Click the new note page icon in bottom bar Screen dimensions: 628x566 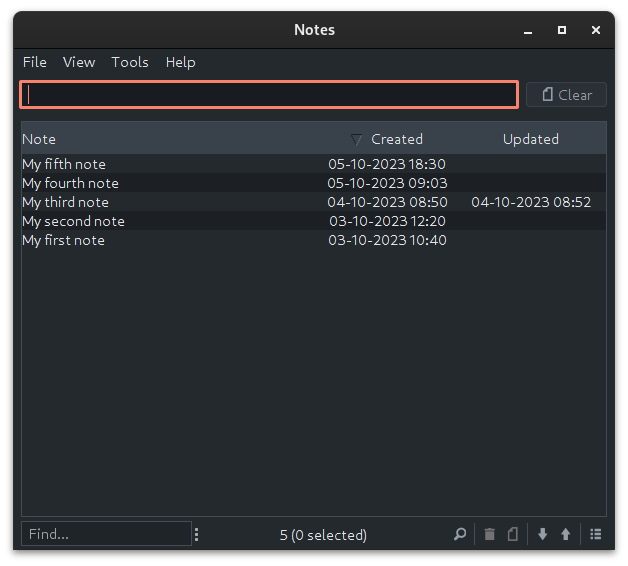coord(512,534)
